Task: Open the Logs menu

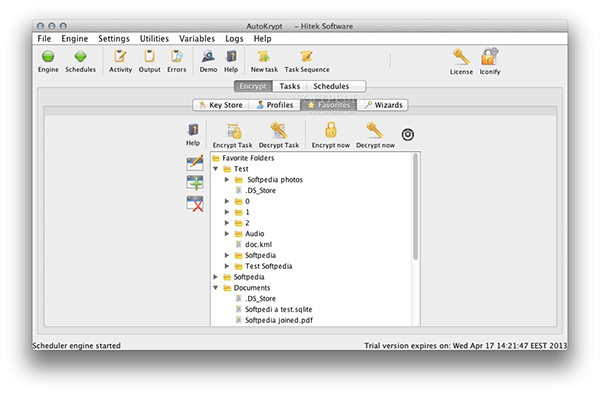Action: pos(234,39)
